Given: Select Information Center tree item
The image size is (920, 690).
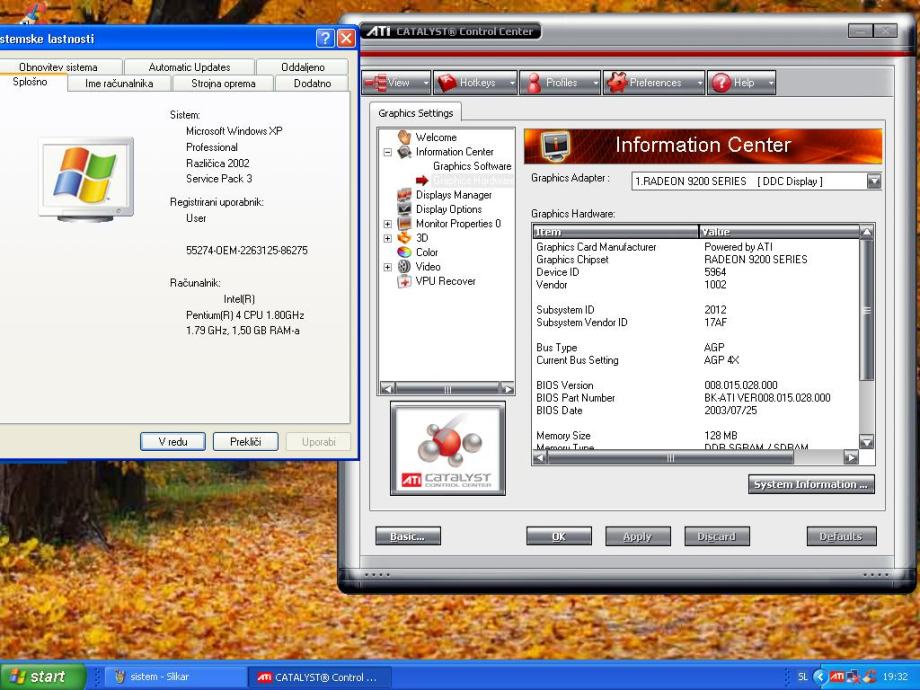Looking at the screenshot, I should pos(455,152).
